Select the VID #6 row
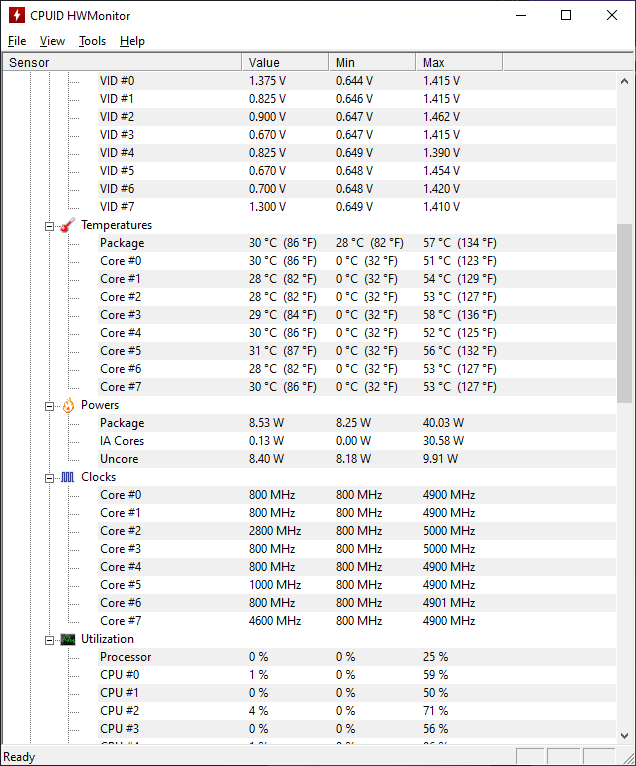636x766 pixels. (x=357, y=189)
